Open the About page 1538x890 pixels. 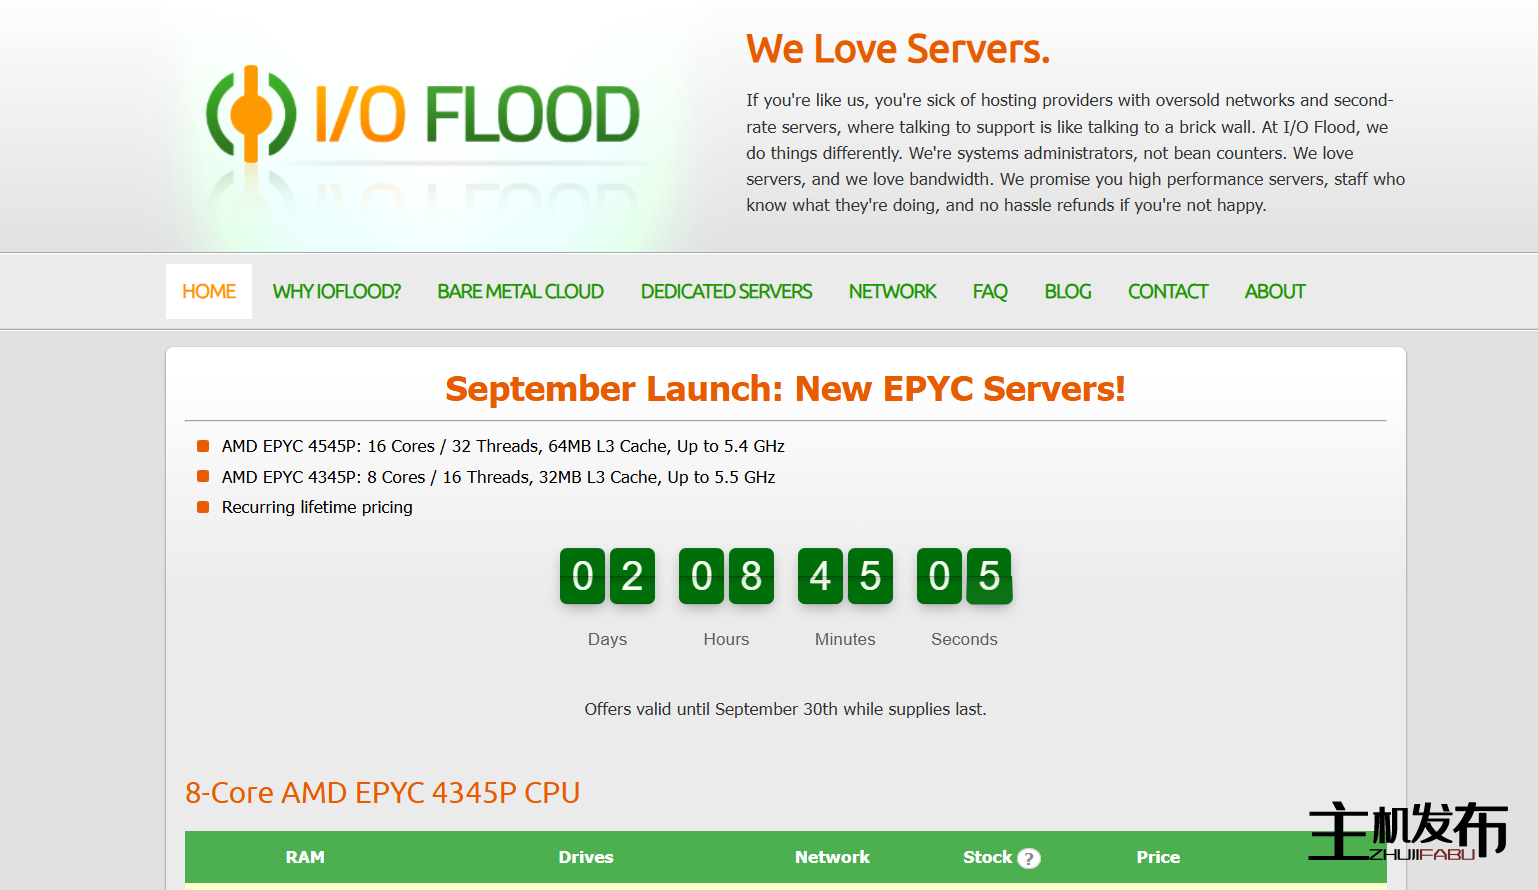pyautogui.click(x=1275, y=291)
